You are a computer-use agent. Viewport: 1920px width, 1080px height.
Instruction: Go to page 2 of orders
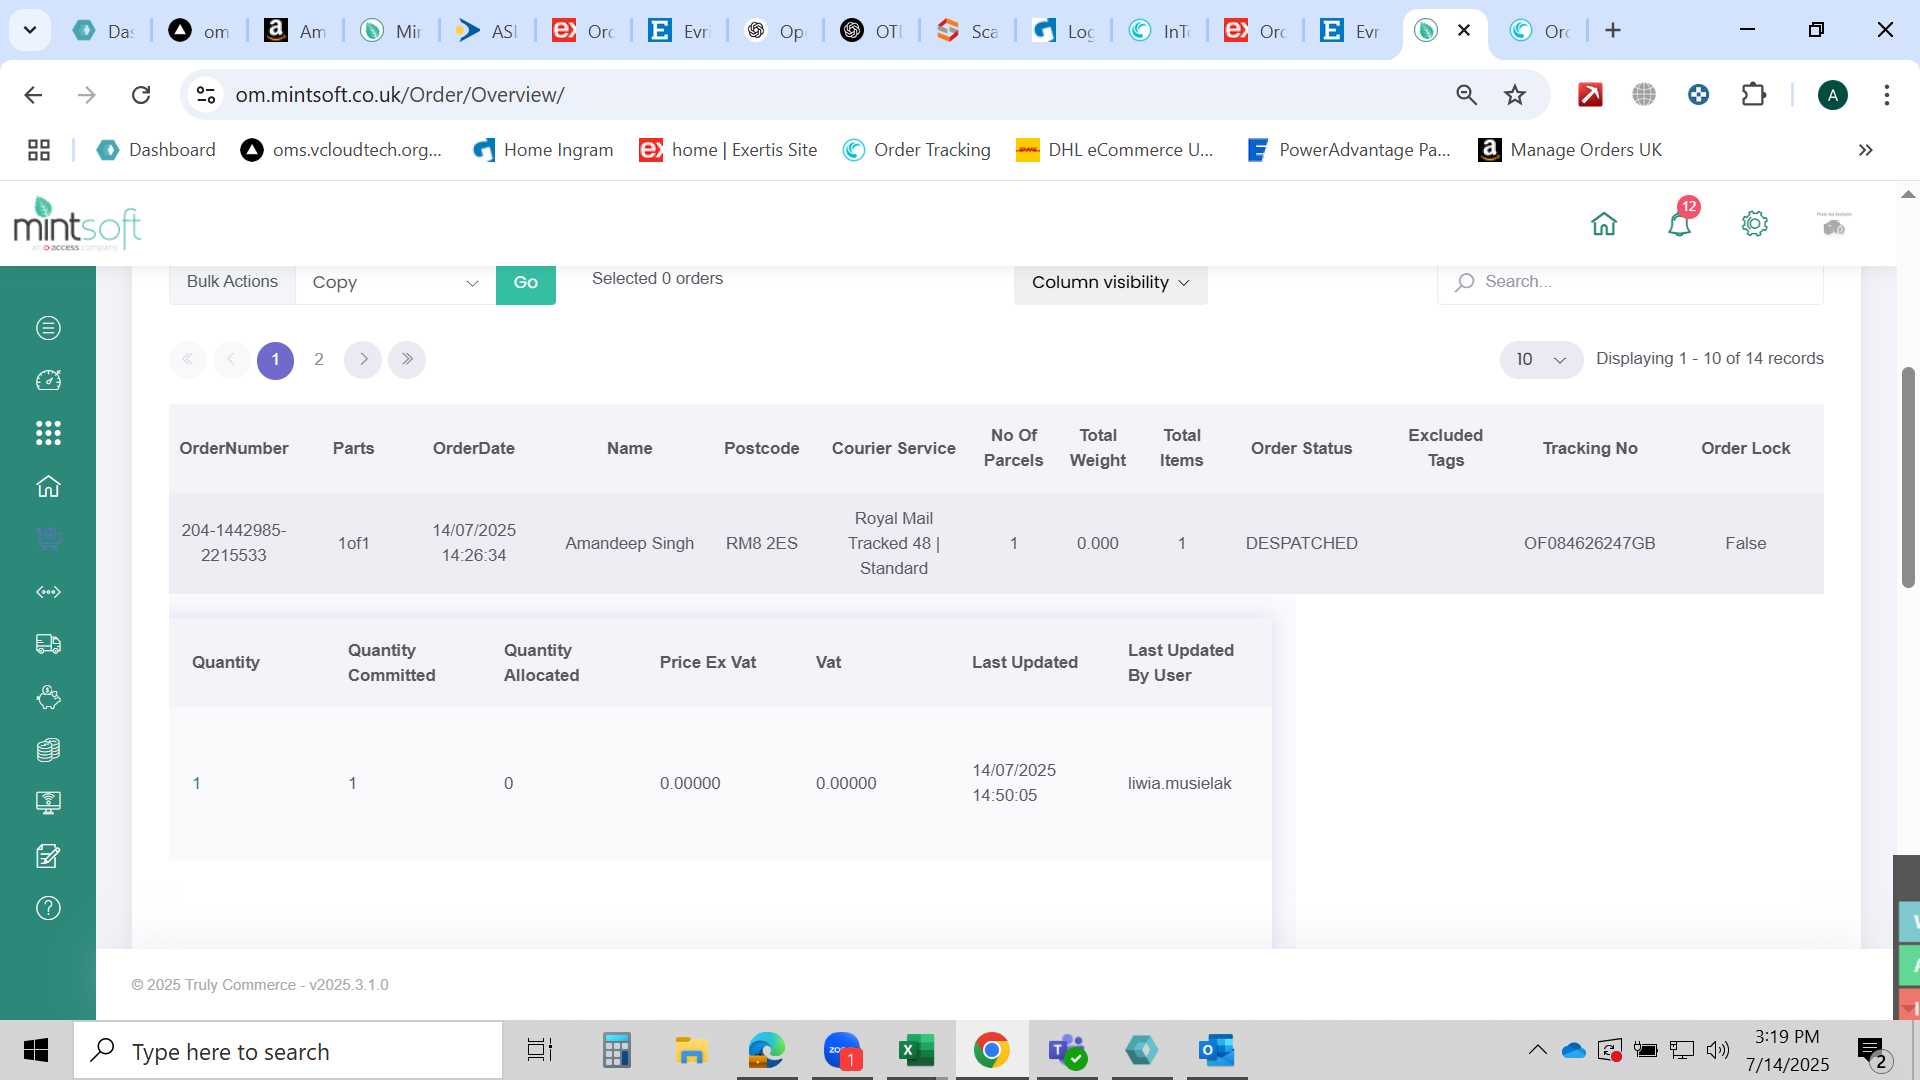point(319,359)
